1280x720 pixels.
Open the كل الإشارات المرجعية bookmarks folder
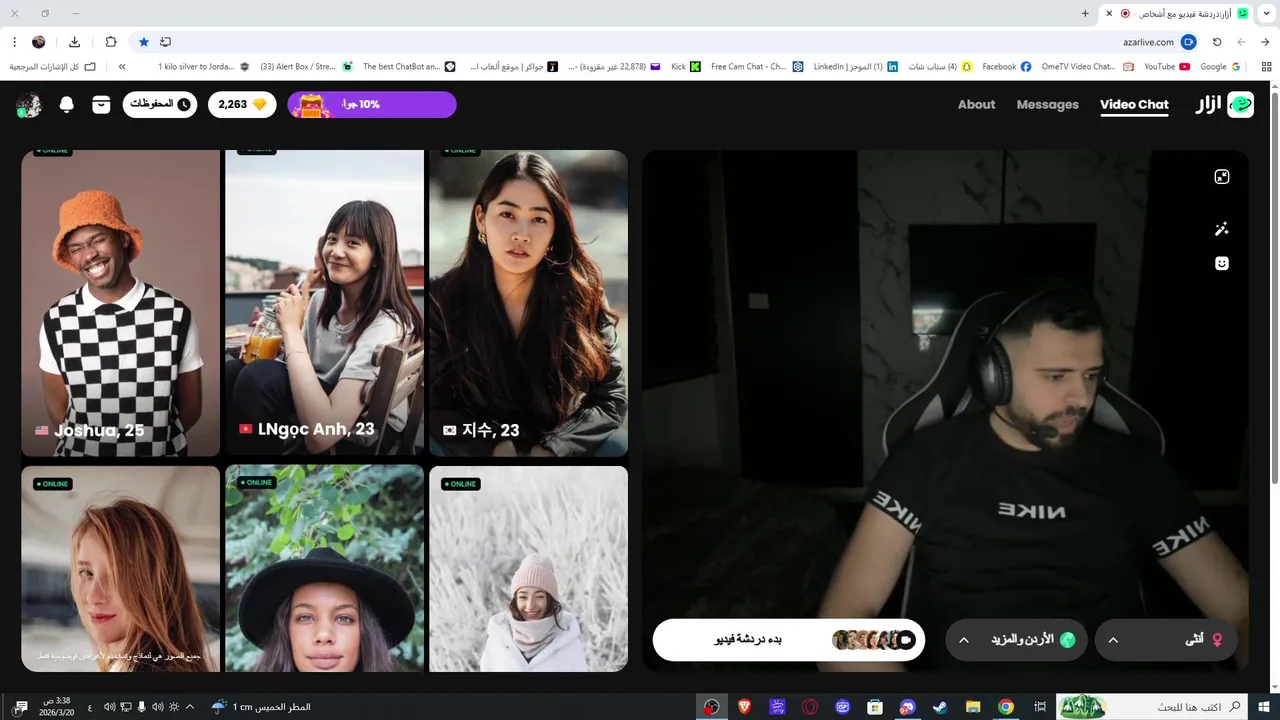pyautogui.click(x=53, y=66)
